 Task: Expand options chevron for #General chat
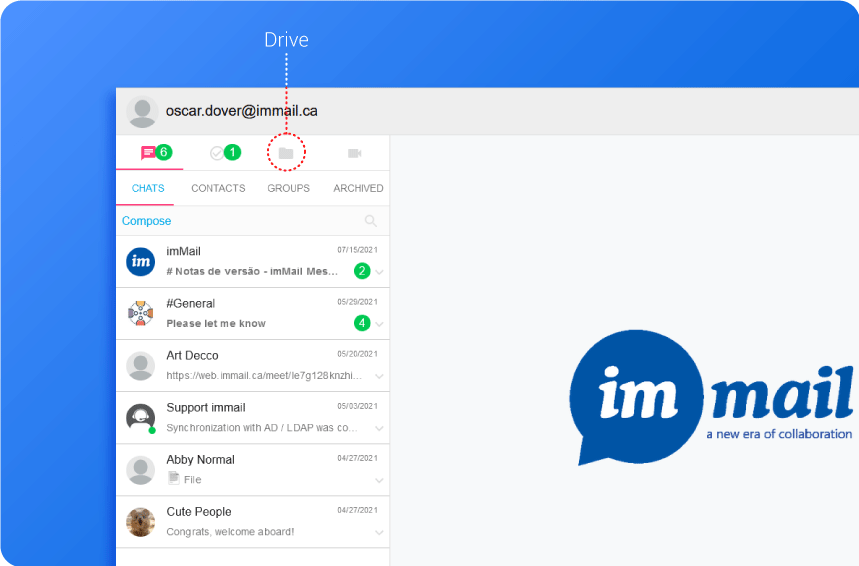click(x=379, y=324)
